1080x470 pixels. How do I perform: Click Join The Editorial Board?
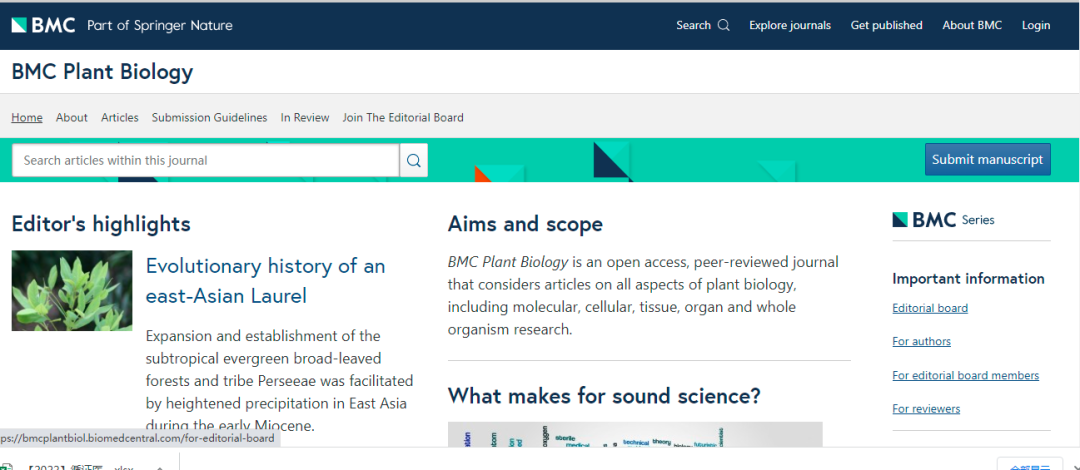point(403,117)
